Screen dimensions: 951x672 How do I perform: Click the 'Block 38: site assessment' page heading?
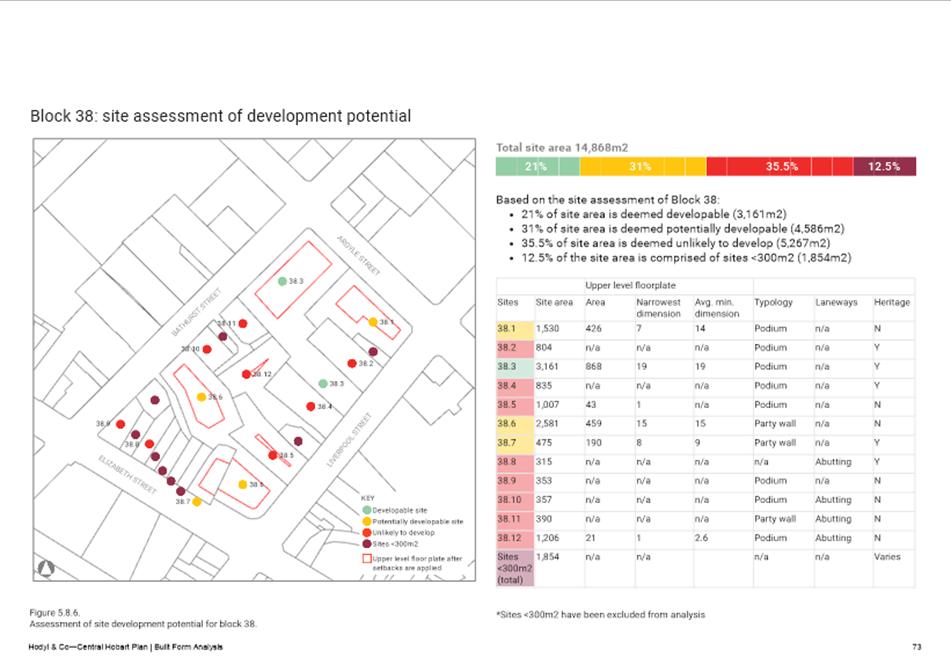pyautogui.click(x=221, y=116)
